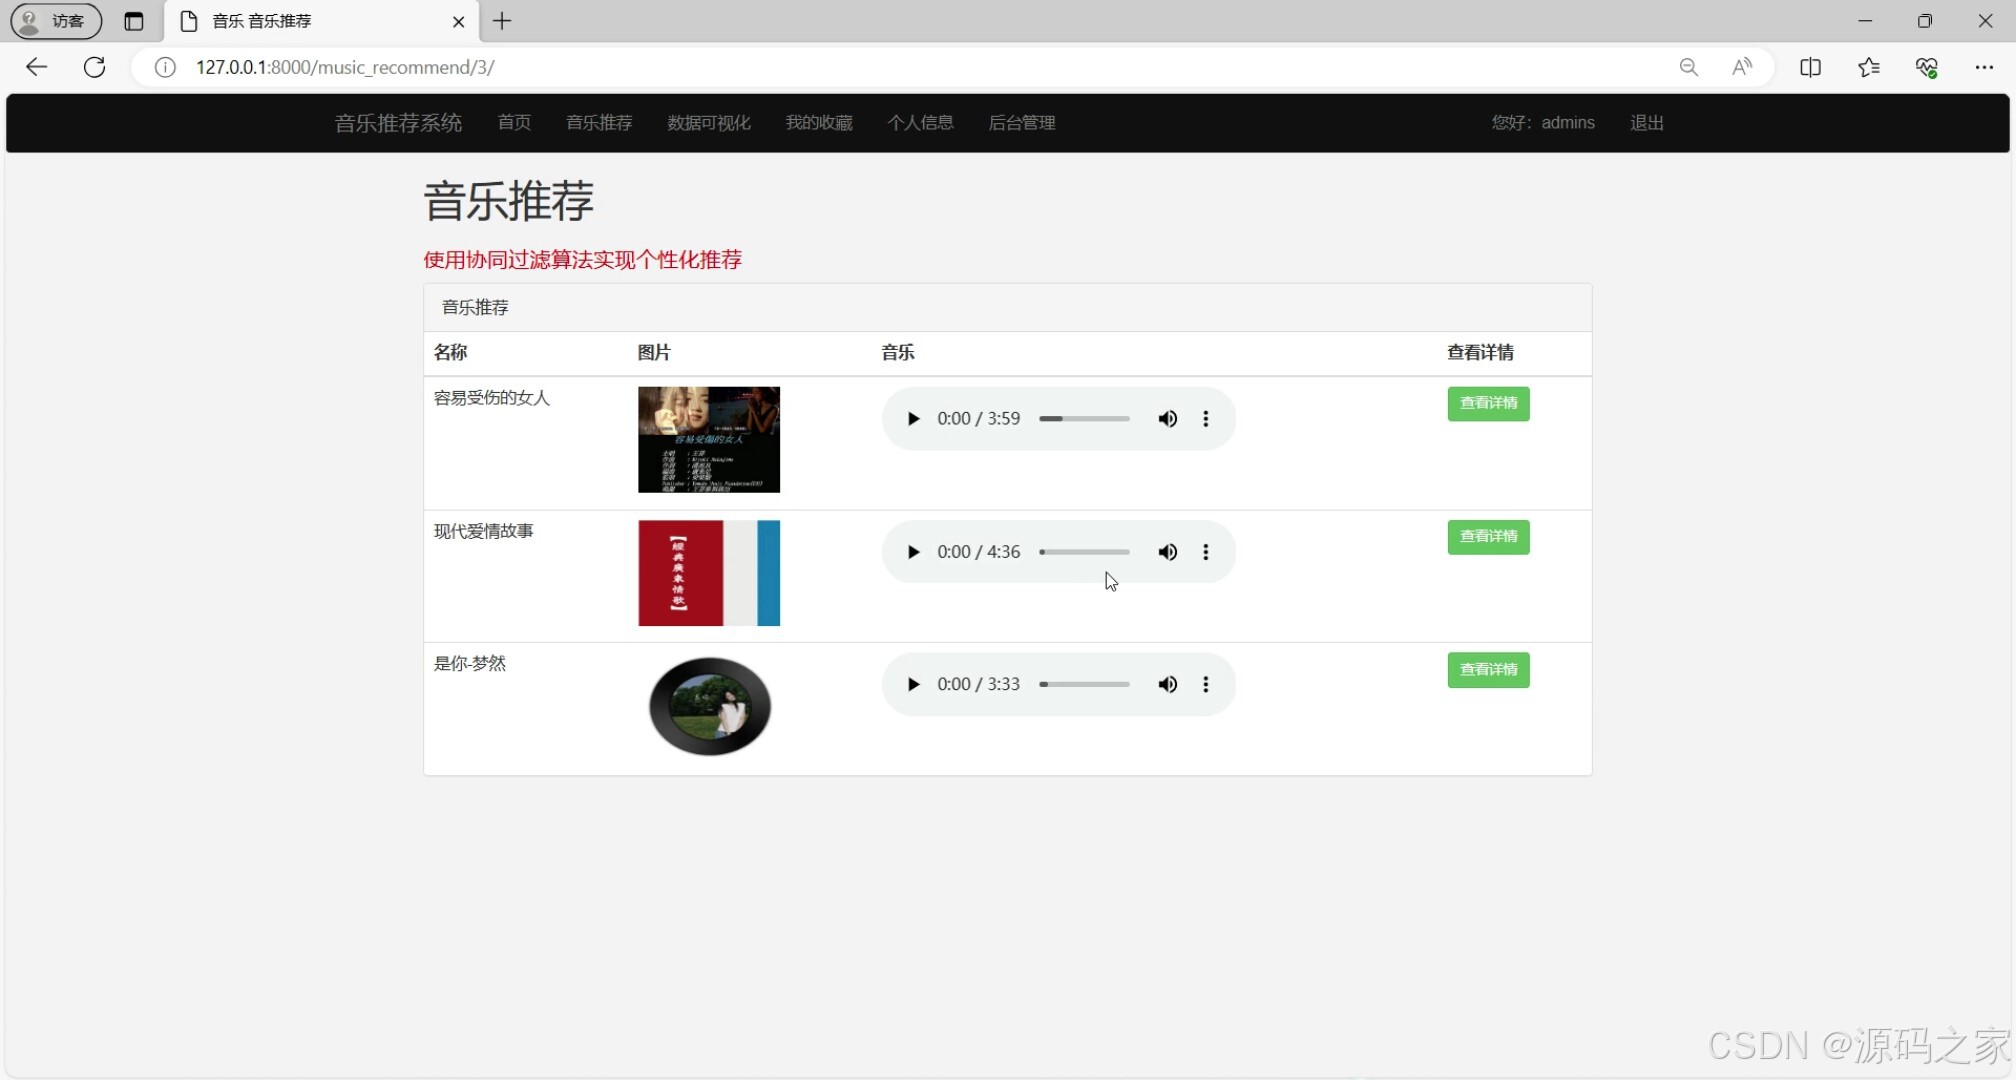Click the browser back arrow
Screen dimensions: 2016x1080
pos(37,67)
